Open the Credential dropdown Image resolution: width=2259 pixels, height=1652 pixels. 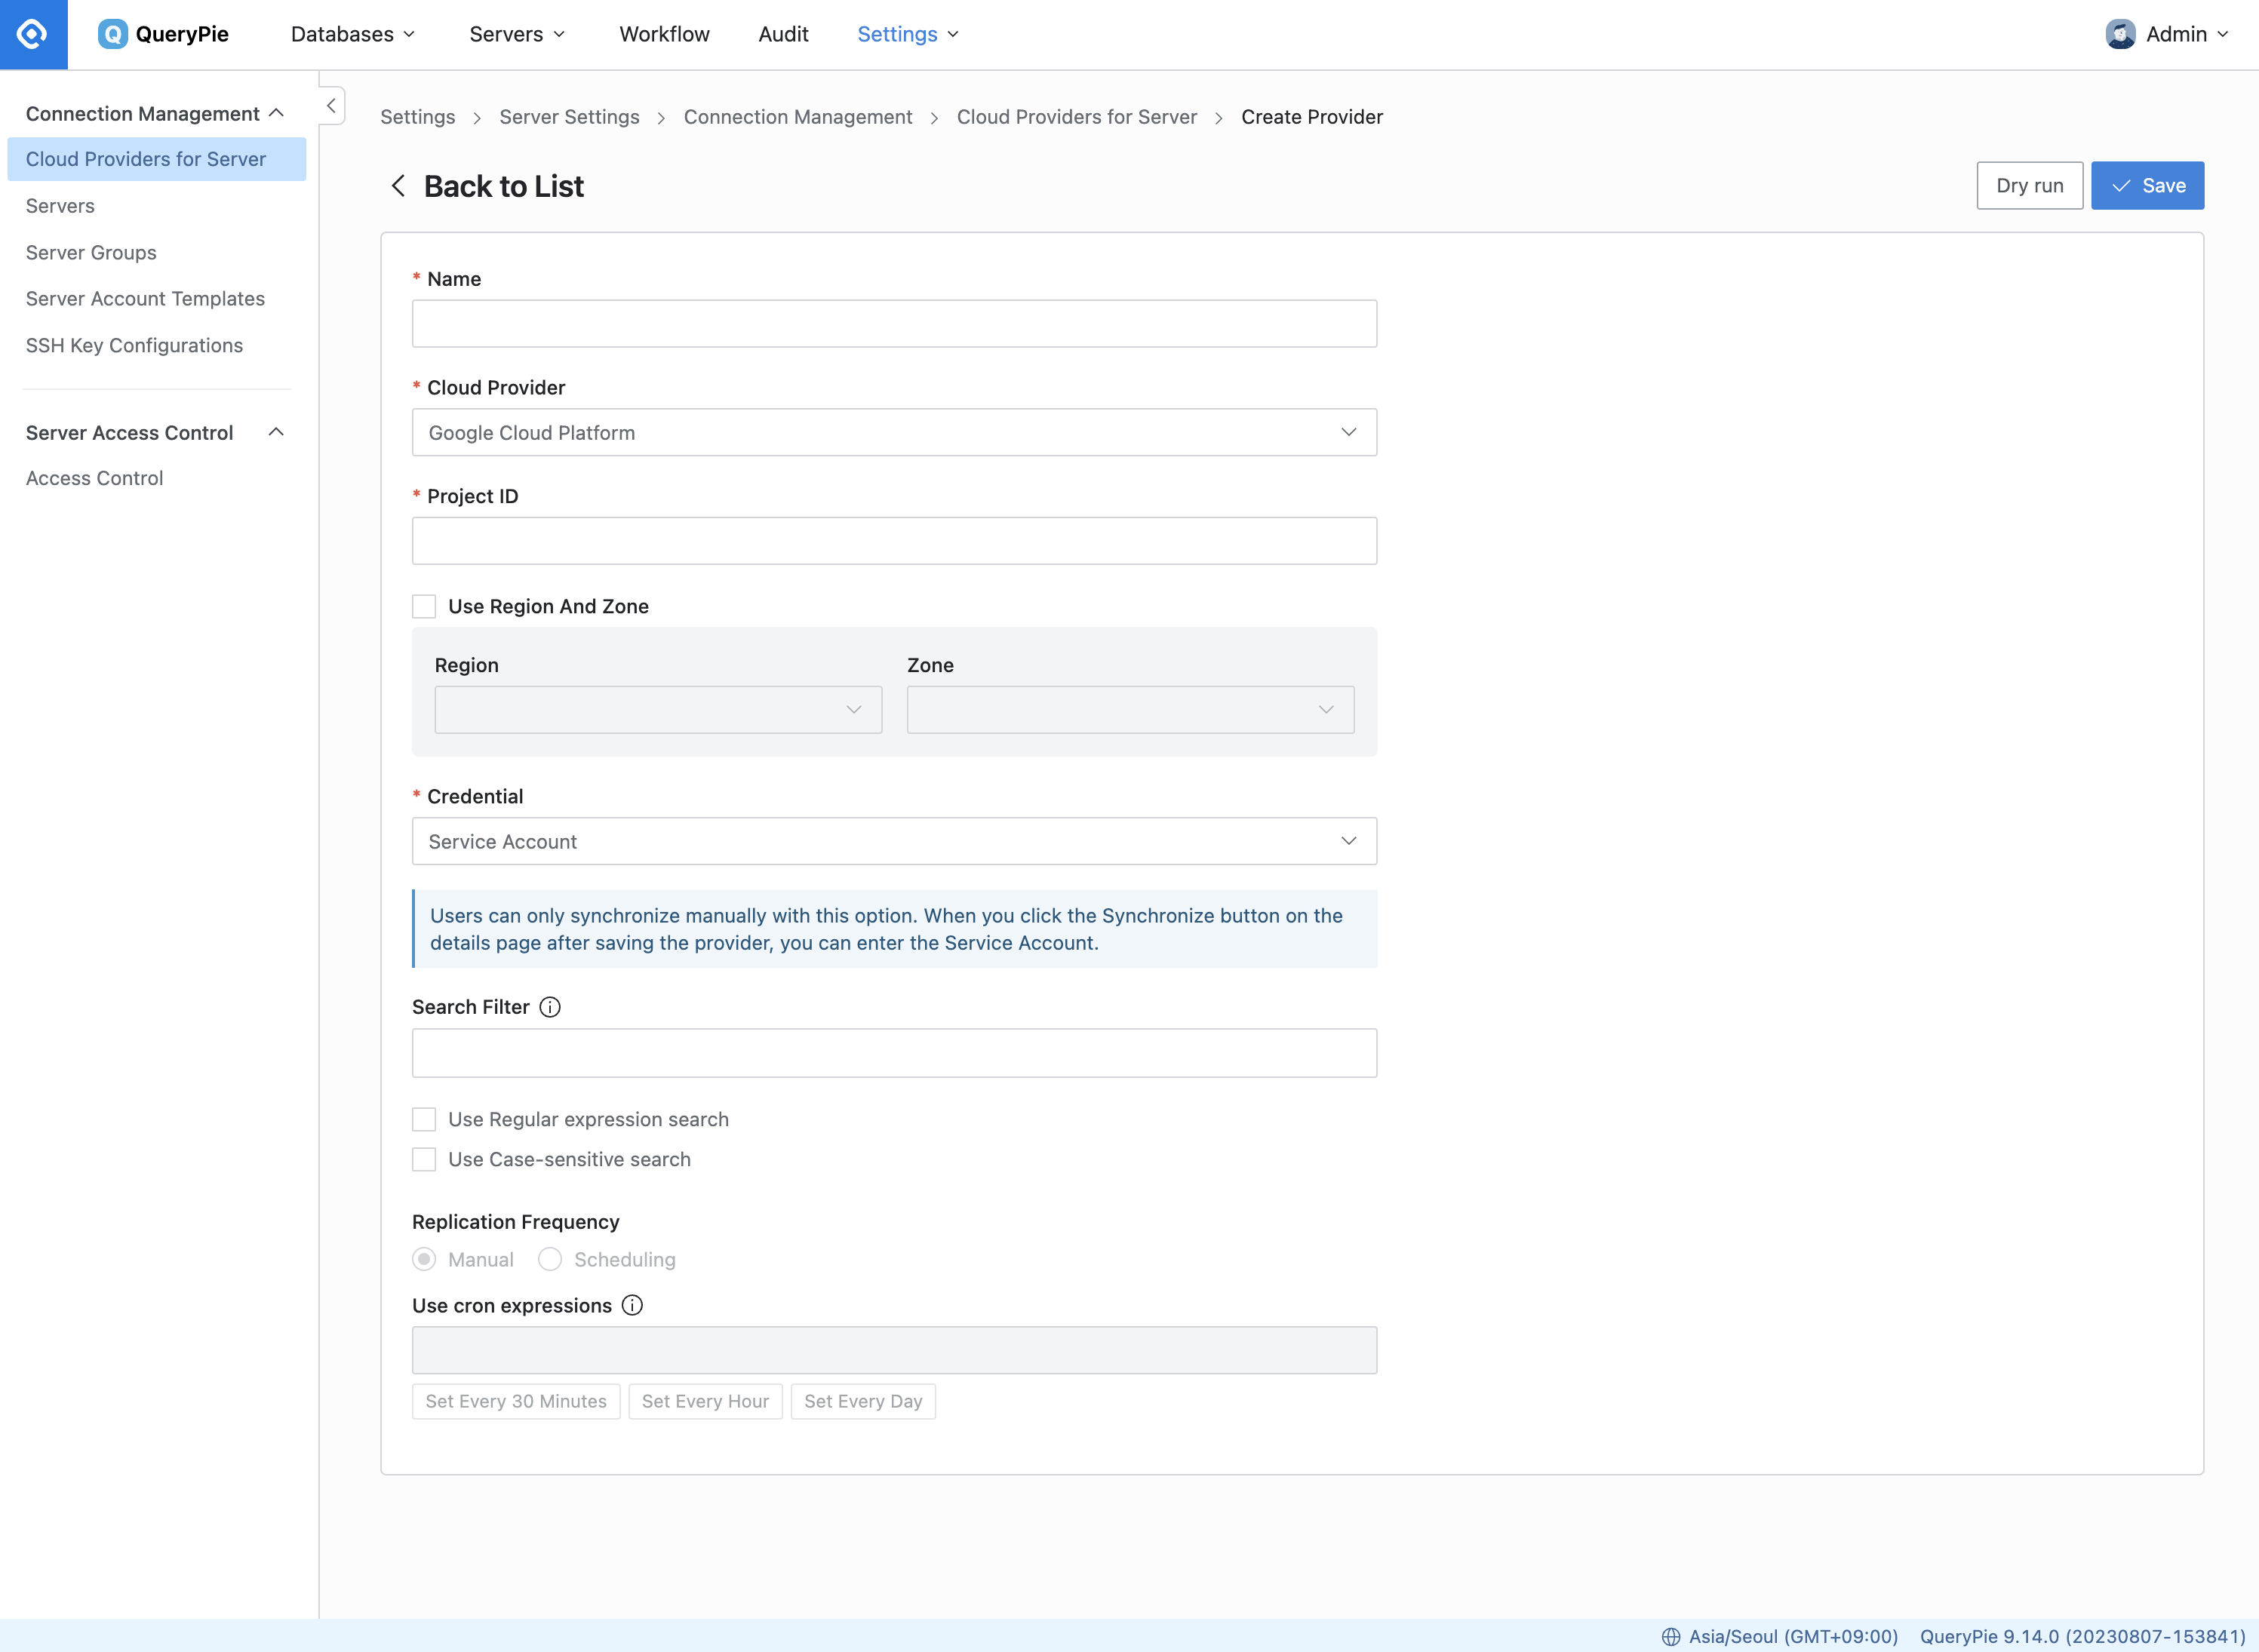click(x=894, y=841)
